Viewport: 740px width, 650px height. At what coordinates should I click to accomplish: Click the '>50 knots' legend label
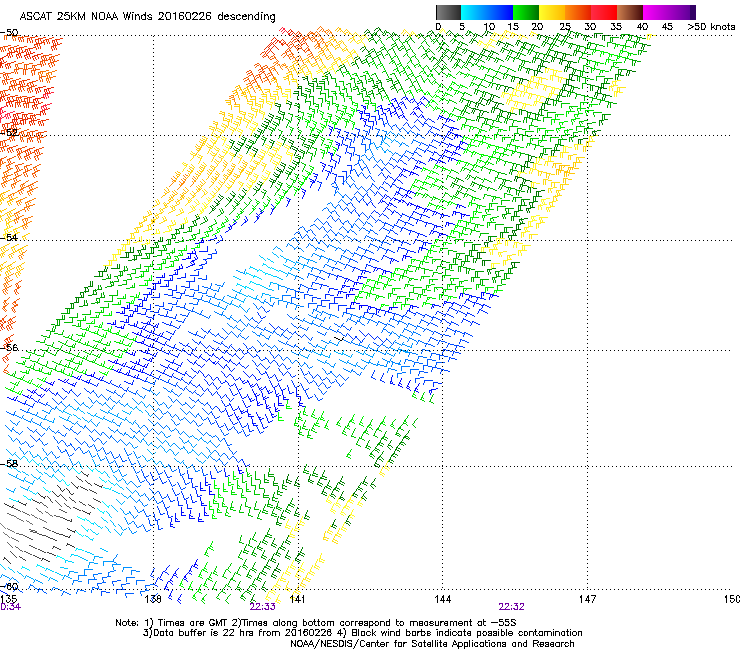[x=711, y=27]
